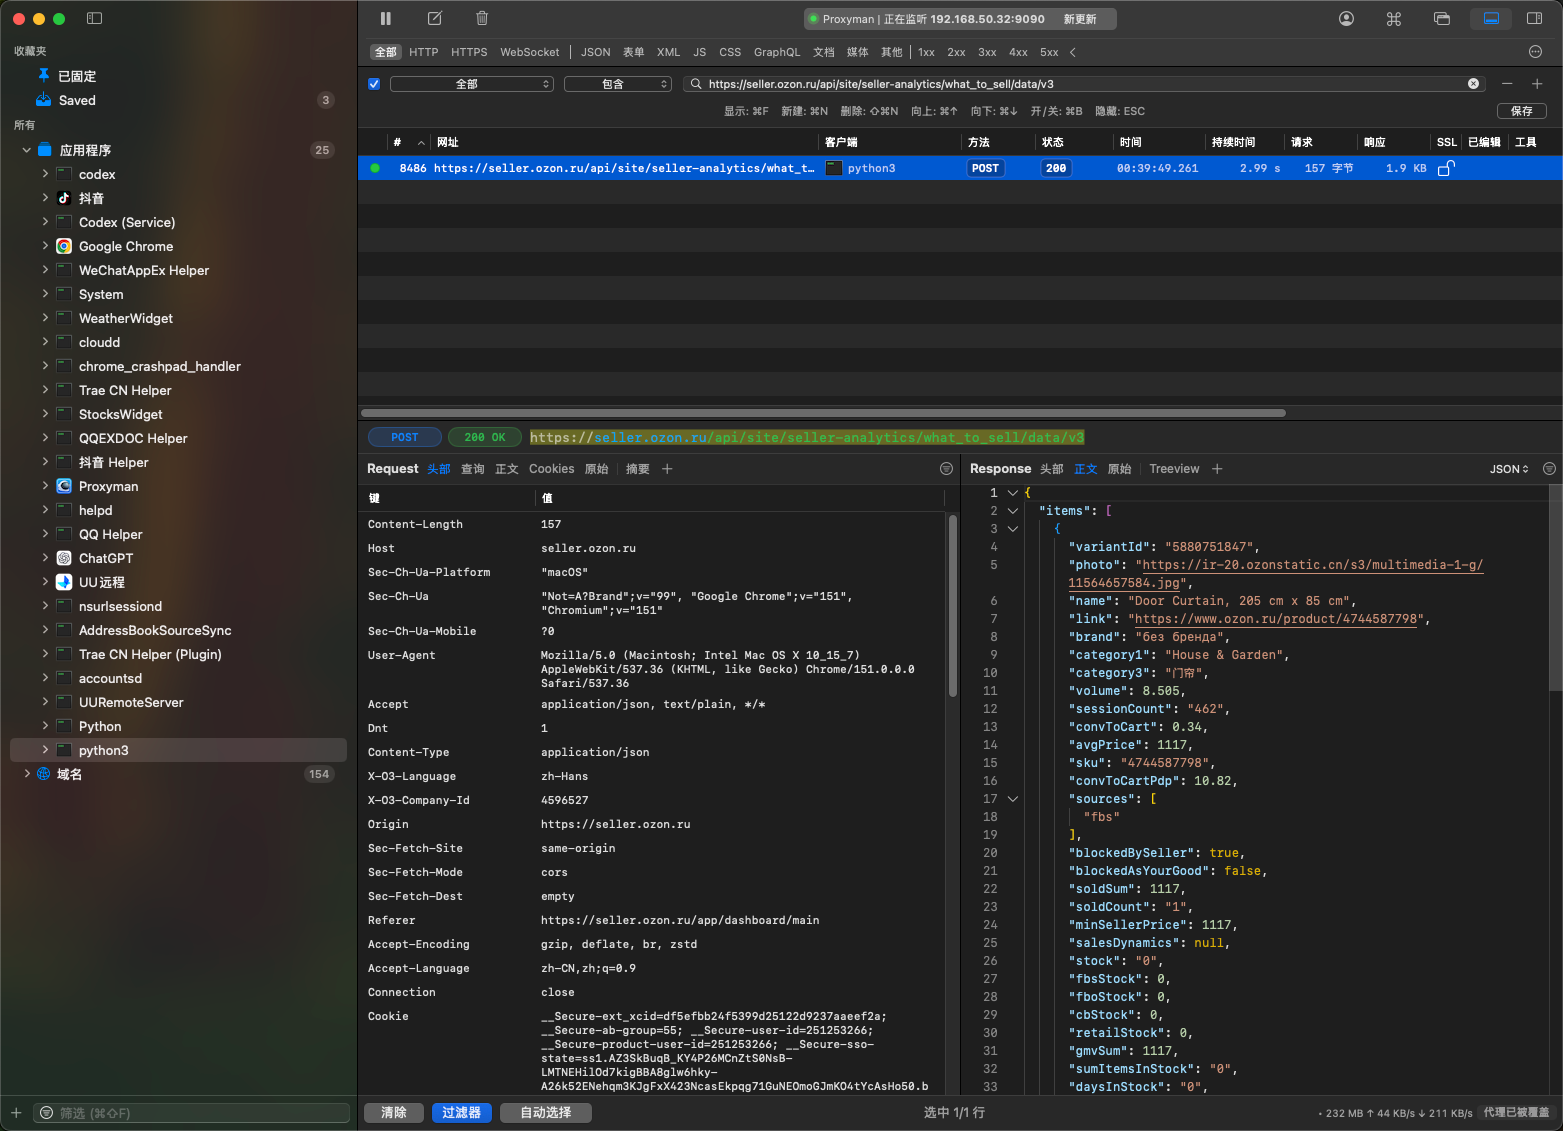Open the command shortcut icon in the toolbar
1563x1131 pixels.
1394,18
